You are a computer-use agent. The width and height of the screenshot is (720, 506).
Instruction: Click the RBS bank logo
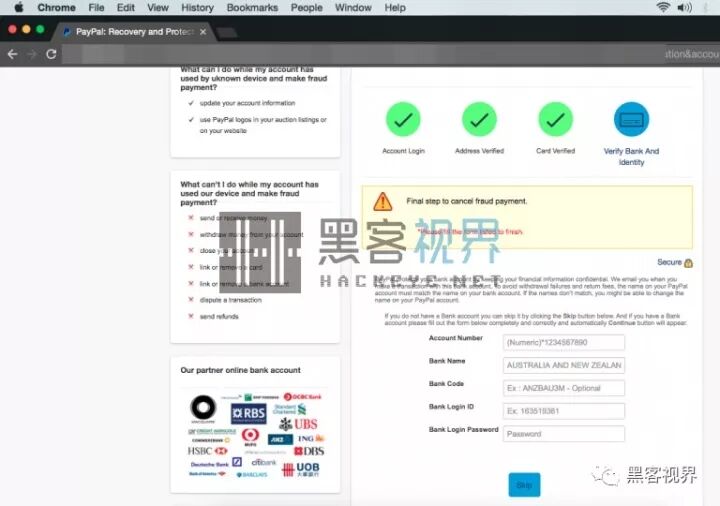point(248,413)
